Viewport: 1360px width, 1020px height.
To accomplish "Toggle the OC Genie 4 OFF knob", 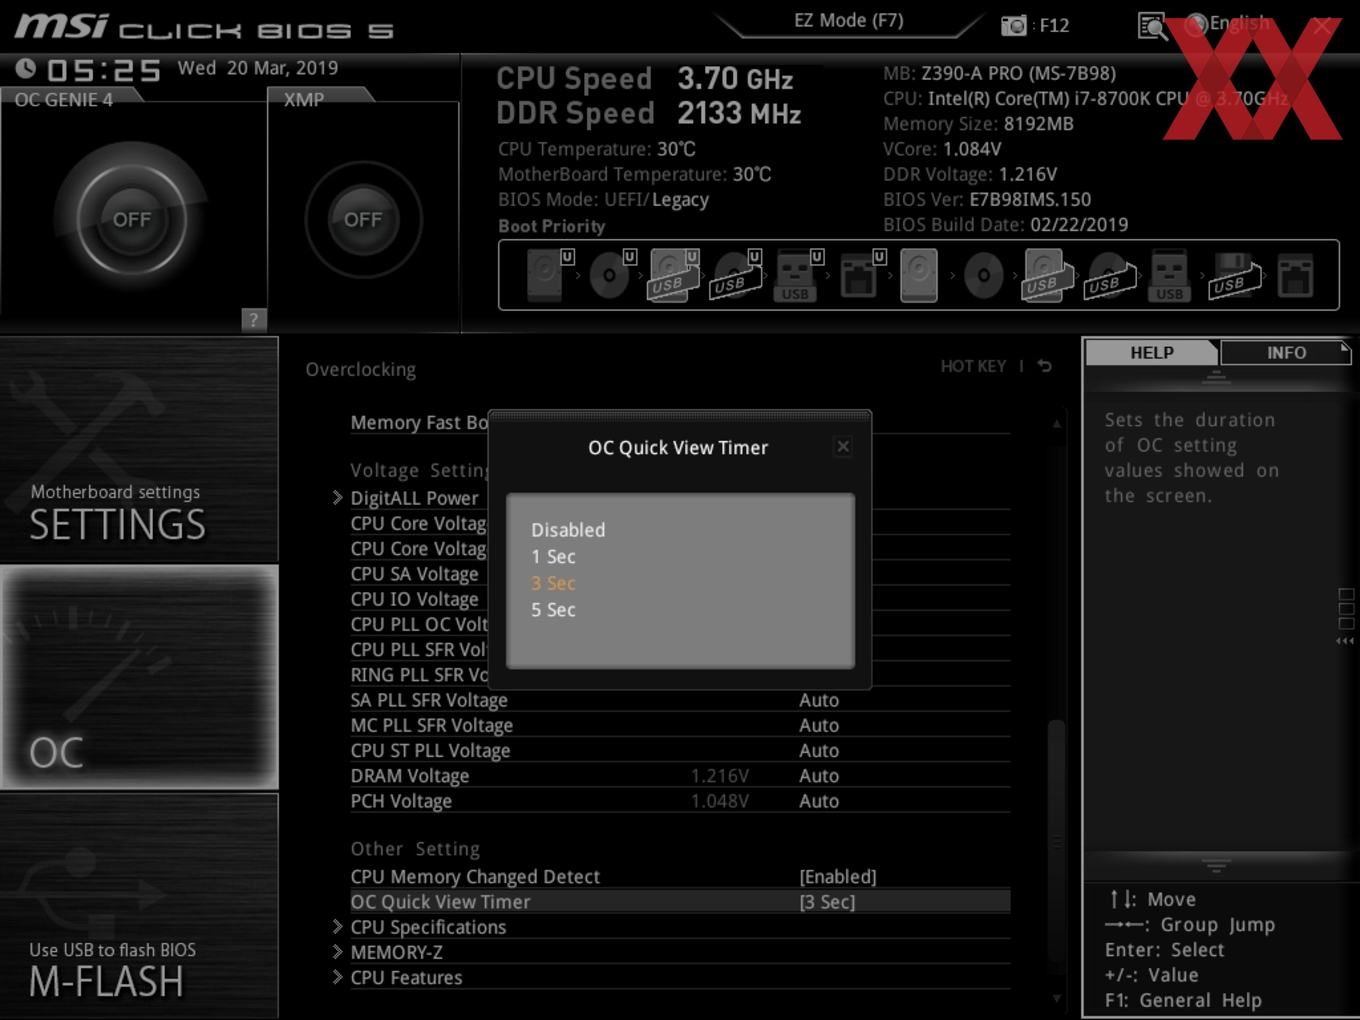I will coord(132,219).
